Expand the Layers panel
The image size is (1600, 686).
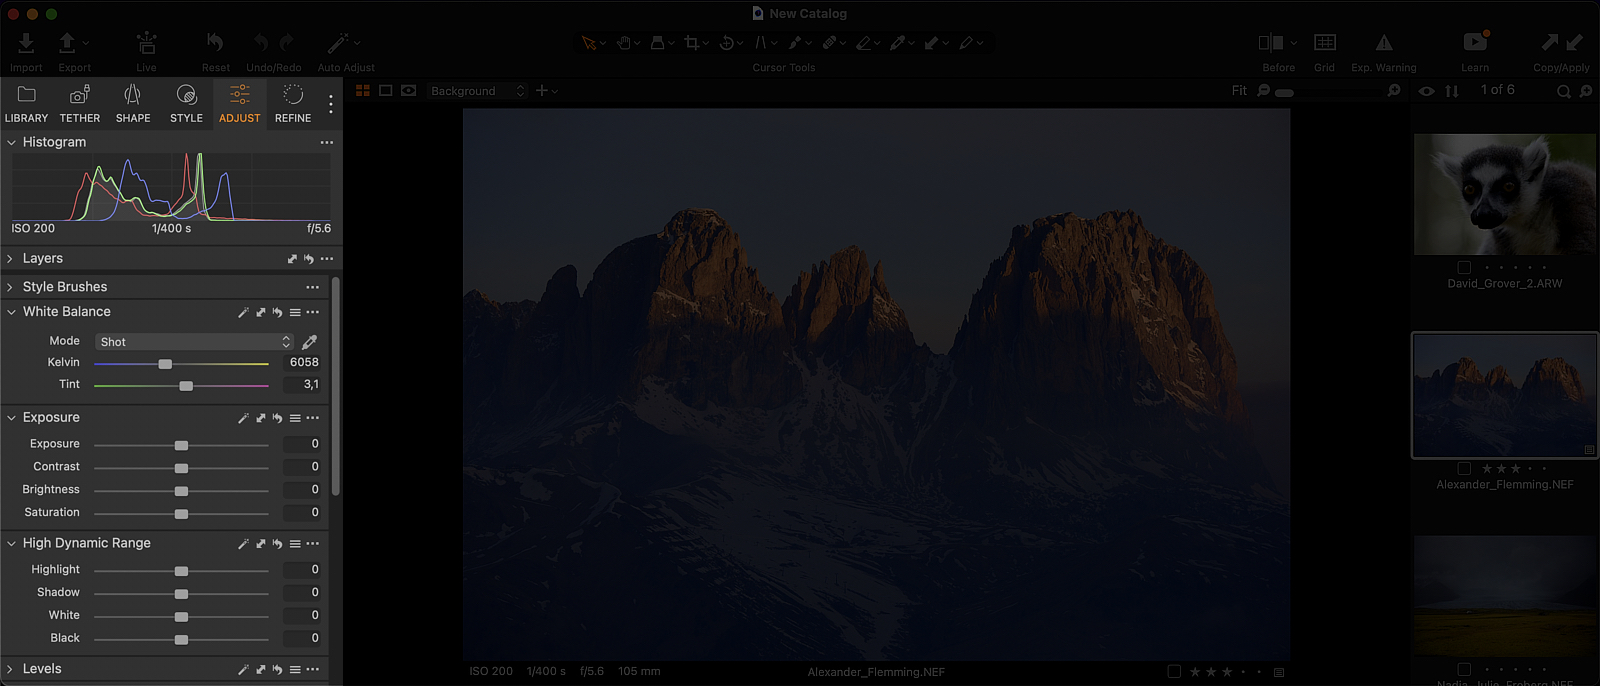click(11, 259)
